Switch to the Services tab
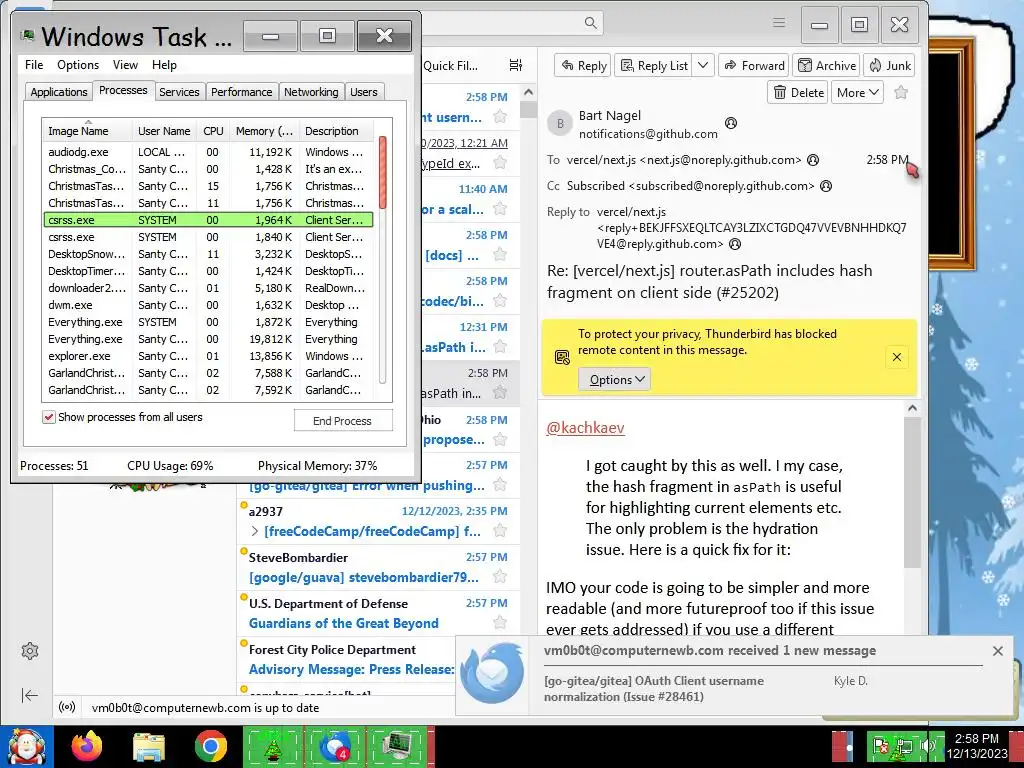 point(179,91)
